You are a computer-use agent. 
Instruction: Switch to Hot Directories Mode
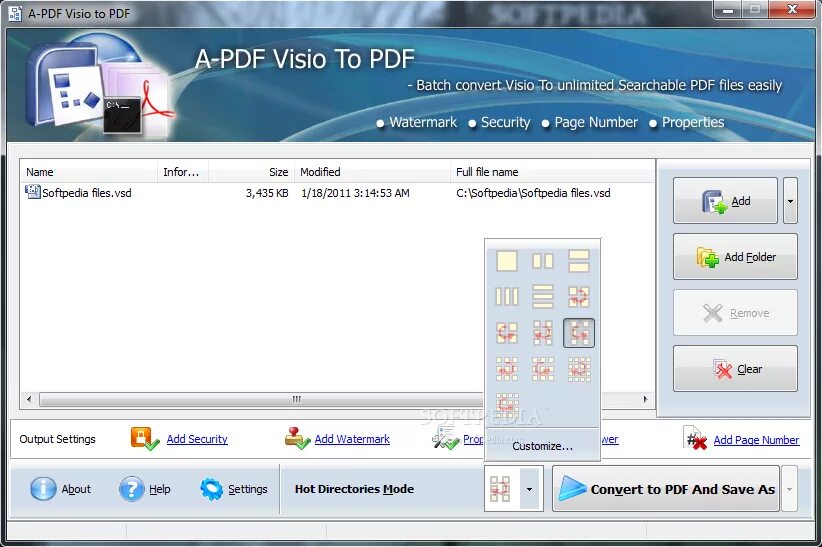(x=354, y=489)
